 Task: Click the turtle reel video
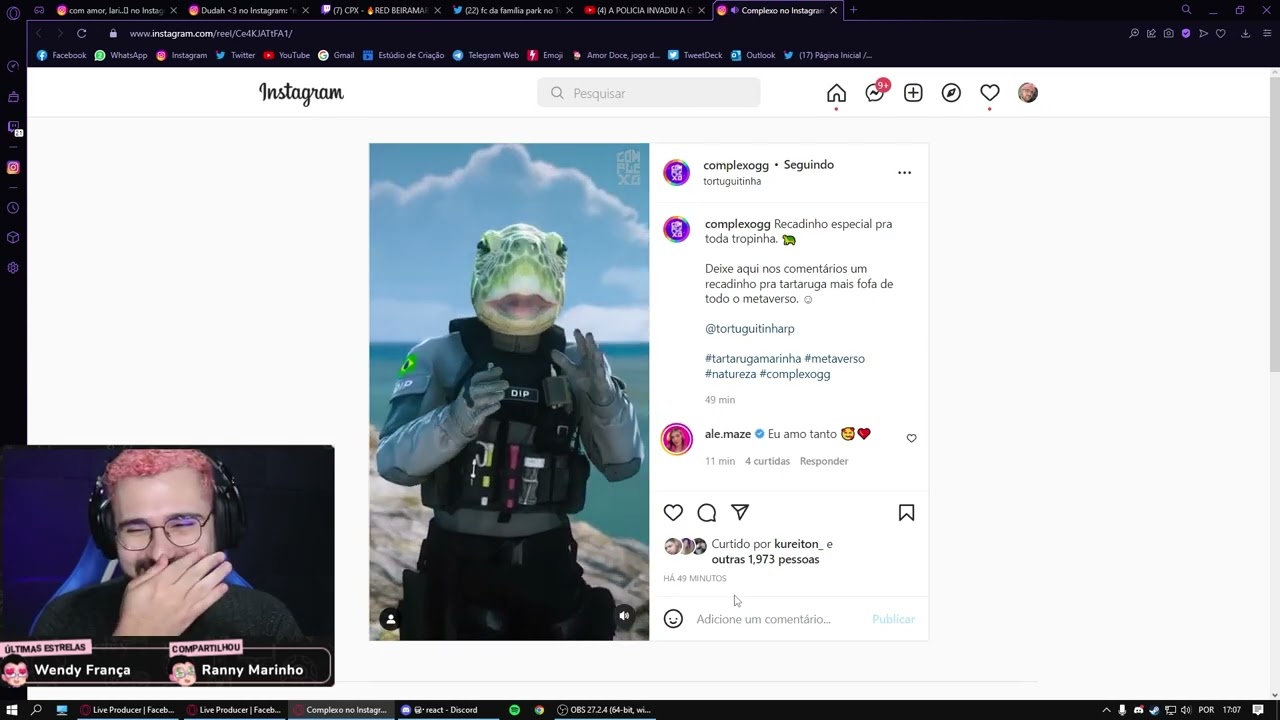(509, 392)
